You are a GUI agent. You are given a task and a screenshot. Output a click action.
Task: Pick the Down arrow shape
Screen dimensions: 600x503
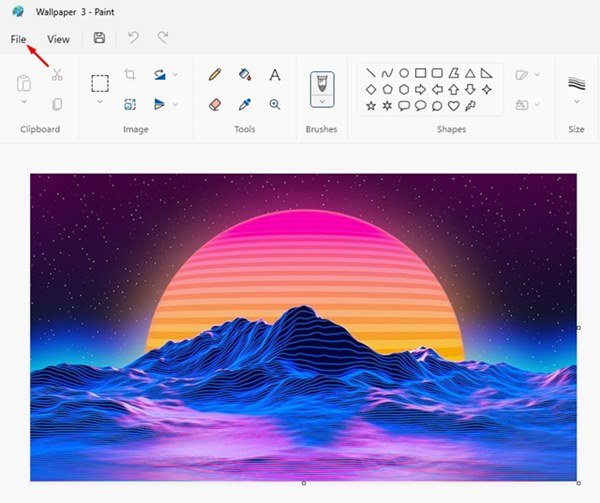coord(470,90)
